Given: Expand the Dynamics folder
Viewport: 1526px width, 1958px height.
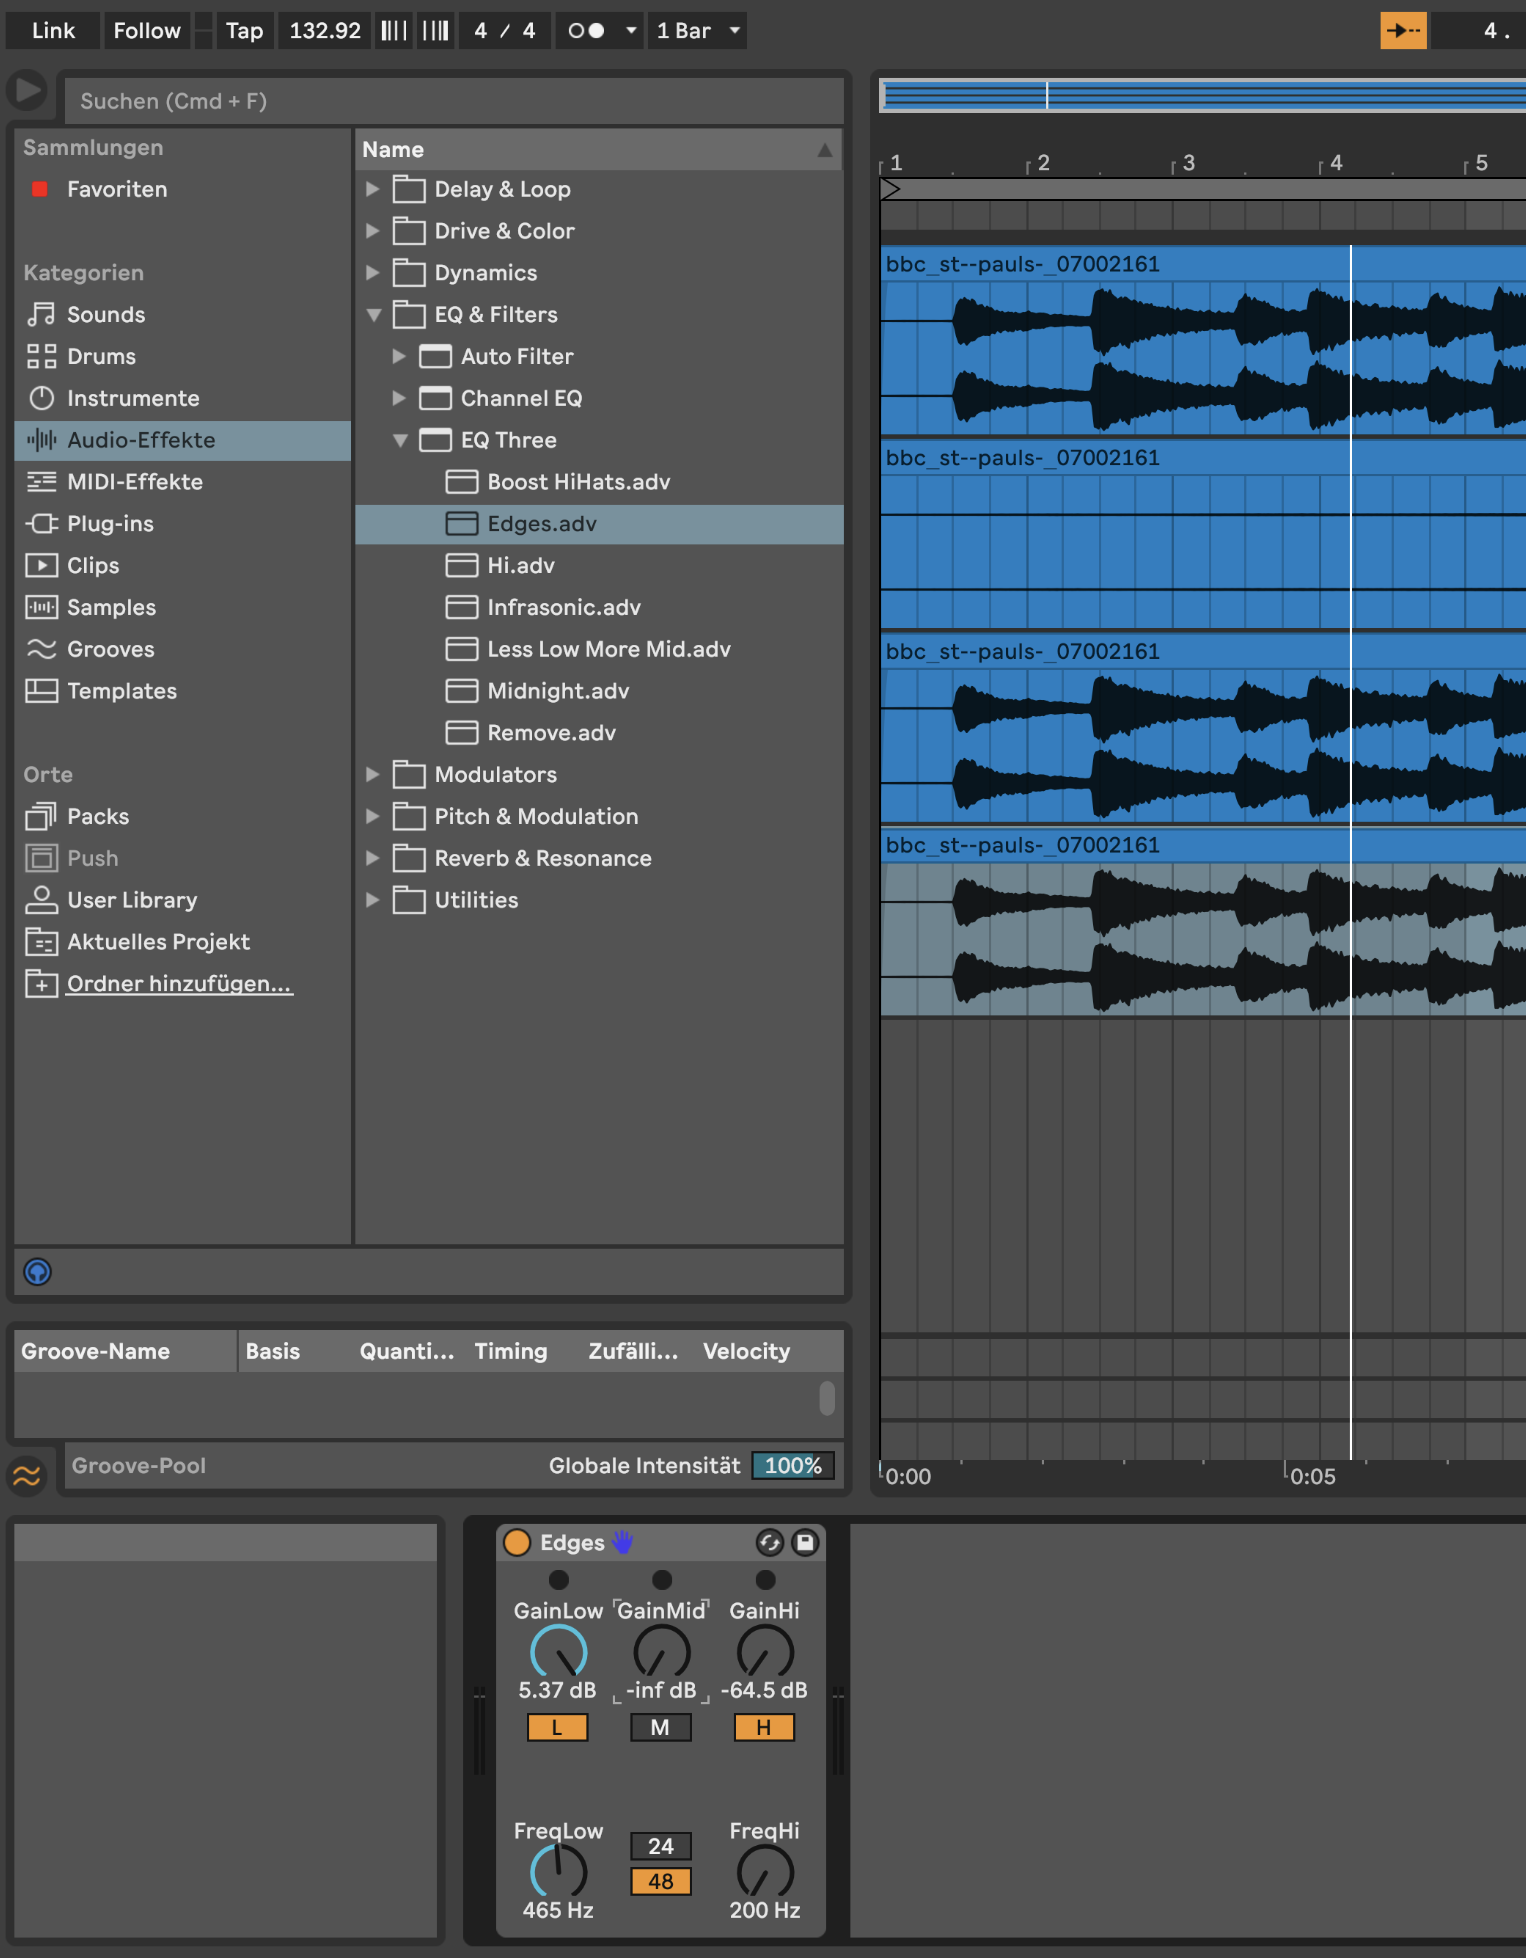Looking at the screenshot, I should click(372, 273).
